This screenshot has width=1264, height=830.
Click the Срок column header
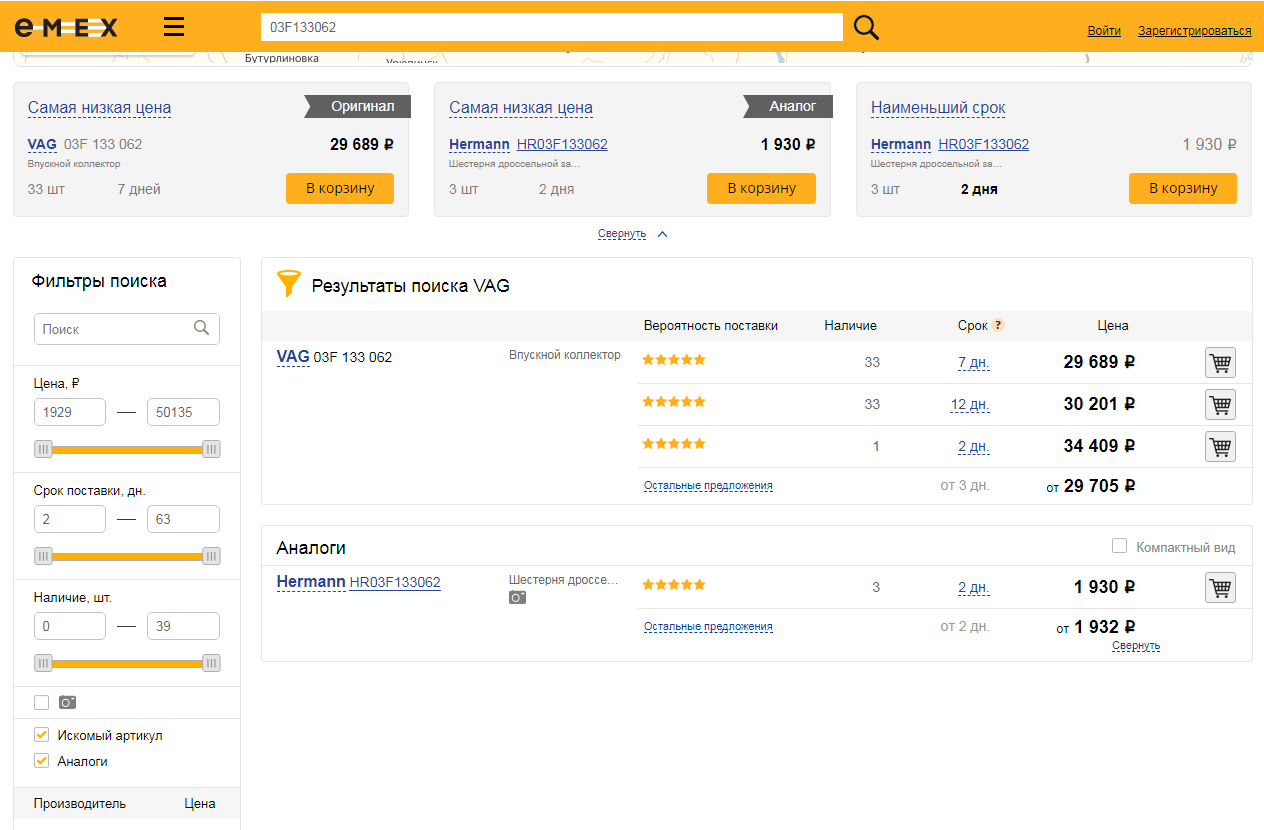click(972, 325)
